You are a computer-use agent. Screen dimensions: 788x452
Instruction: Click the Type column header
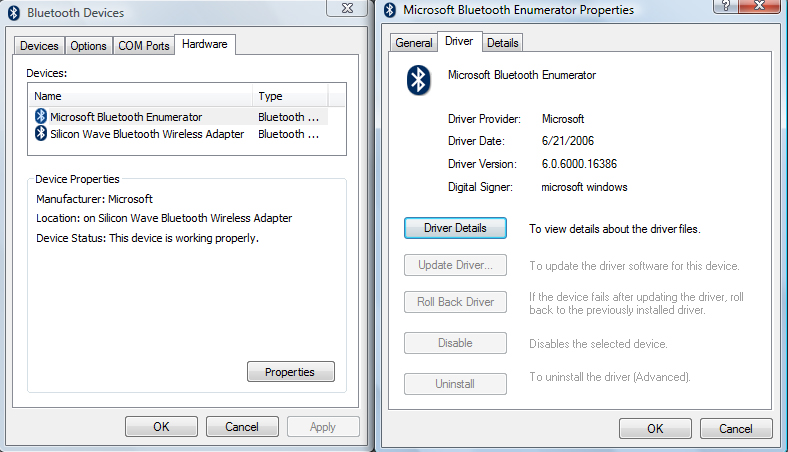(x=290, y=96)
